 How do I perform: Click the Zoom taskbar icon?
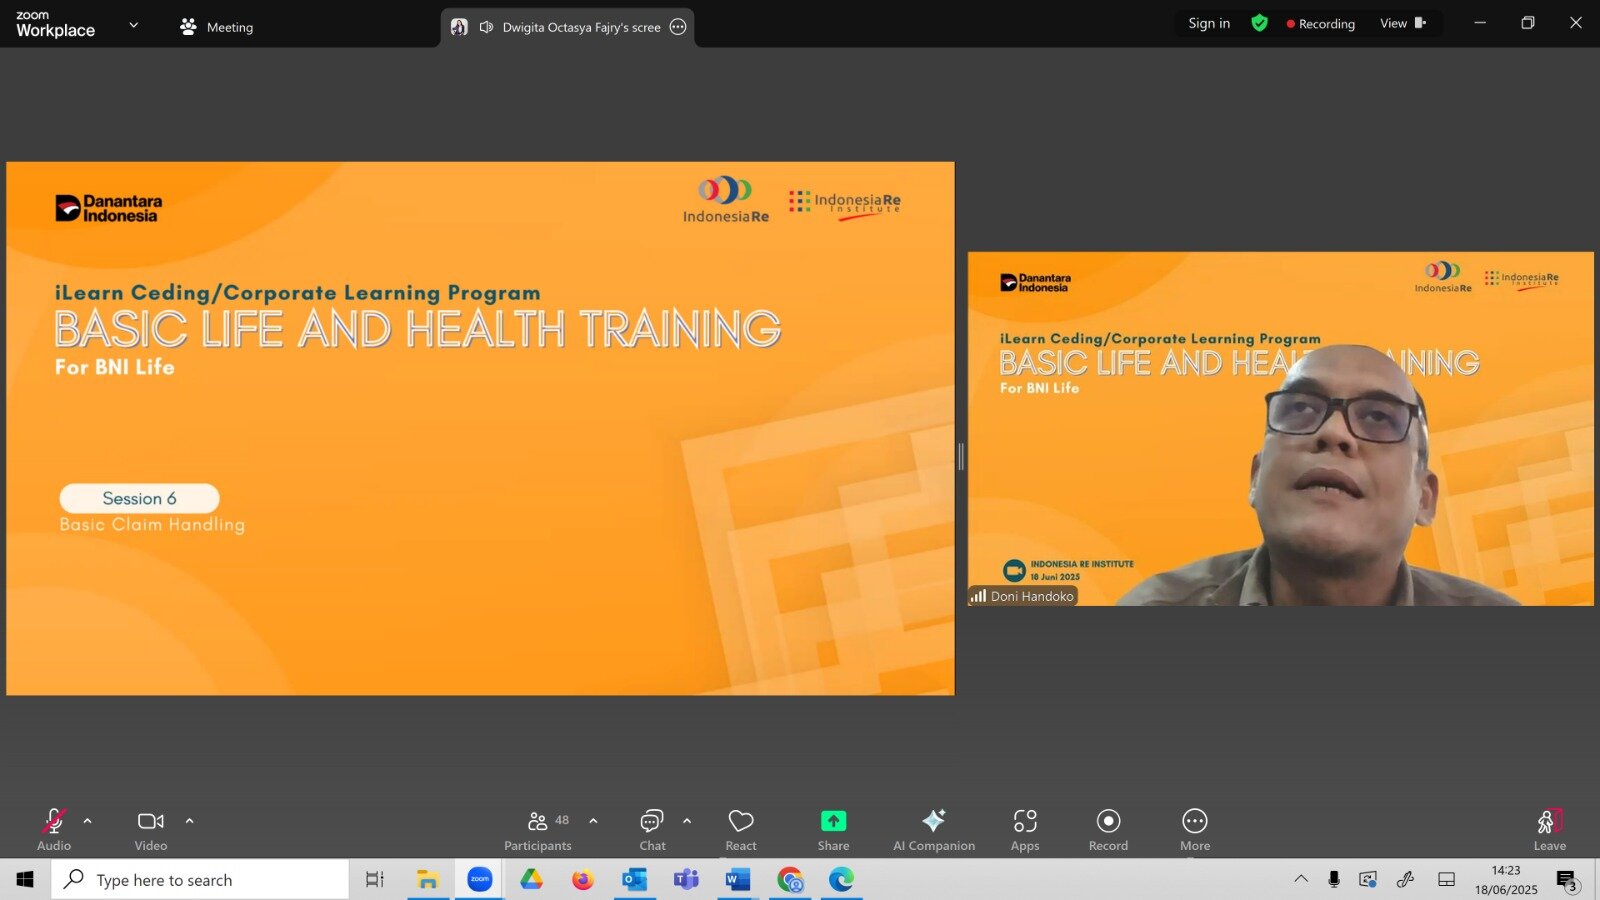point(480,879)
